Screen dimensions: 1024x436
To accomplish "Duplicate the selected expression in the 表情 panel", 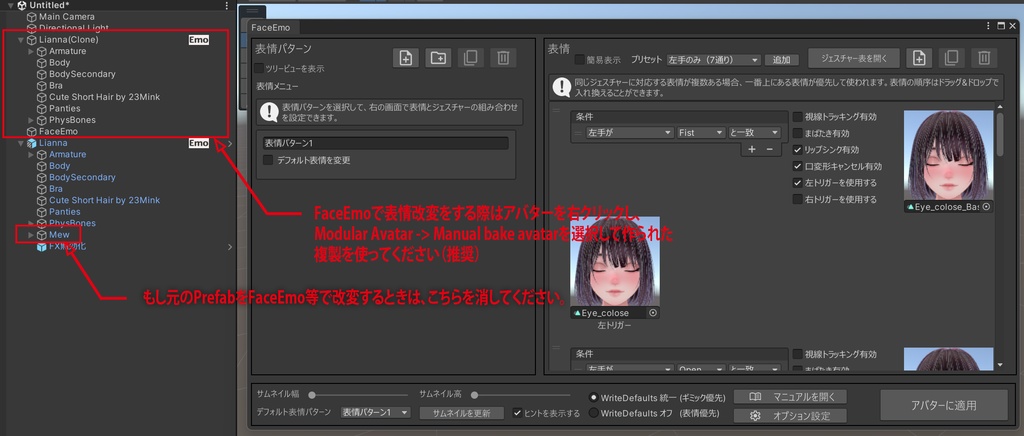I will tap(952, 58).
